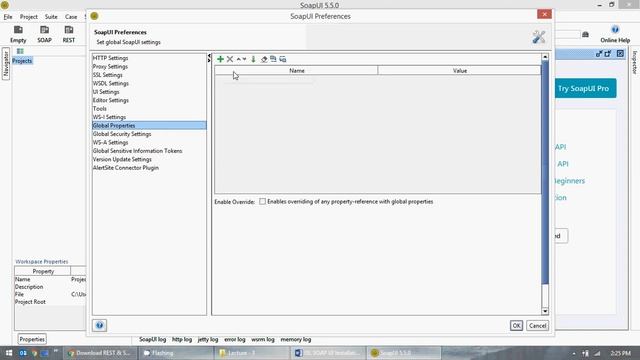Click the Value column header
The image size is (640, 360).
click(x=460, y=71)
